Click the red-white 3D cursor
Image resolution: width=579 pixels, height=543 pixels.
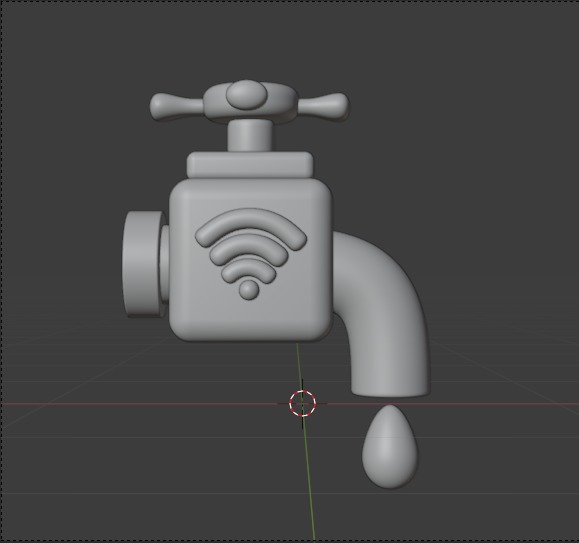[x=302, y=403]
